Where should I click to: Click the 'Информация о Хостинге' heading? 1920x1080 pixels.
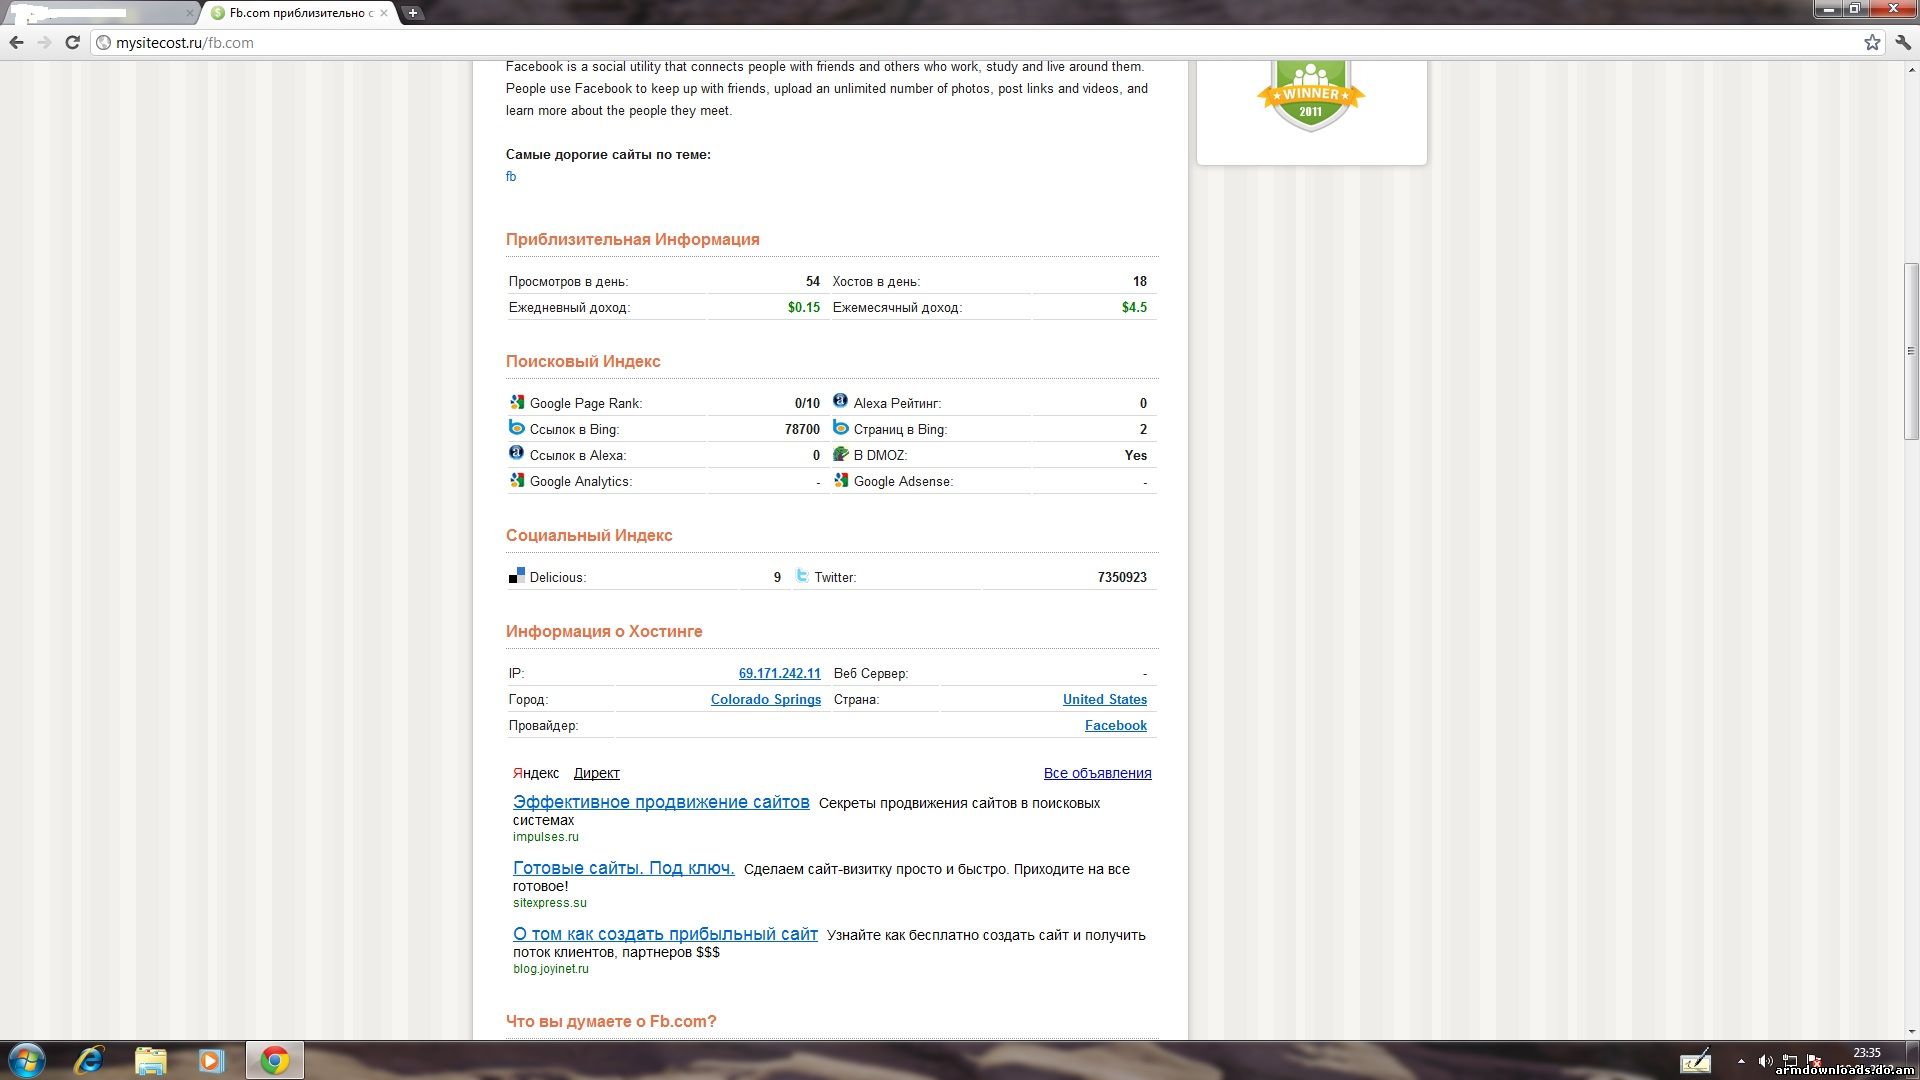click(604, 631)
